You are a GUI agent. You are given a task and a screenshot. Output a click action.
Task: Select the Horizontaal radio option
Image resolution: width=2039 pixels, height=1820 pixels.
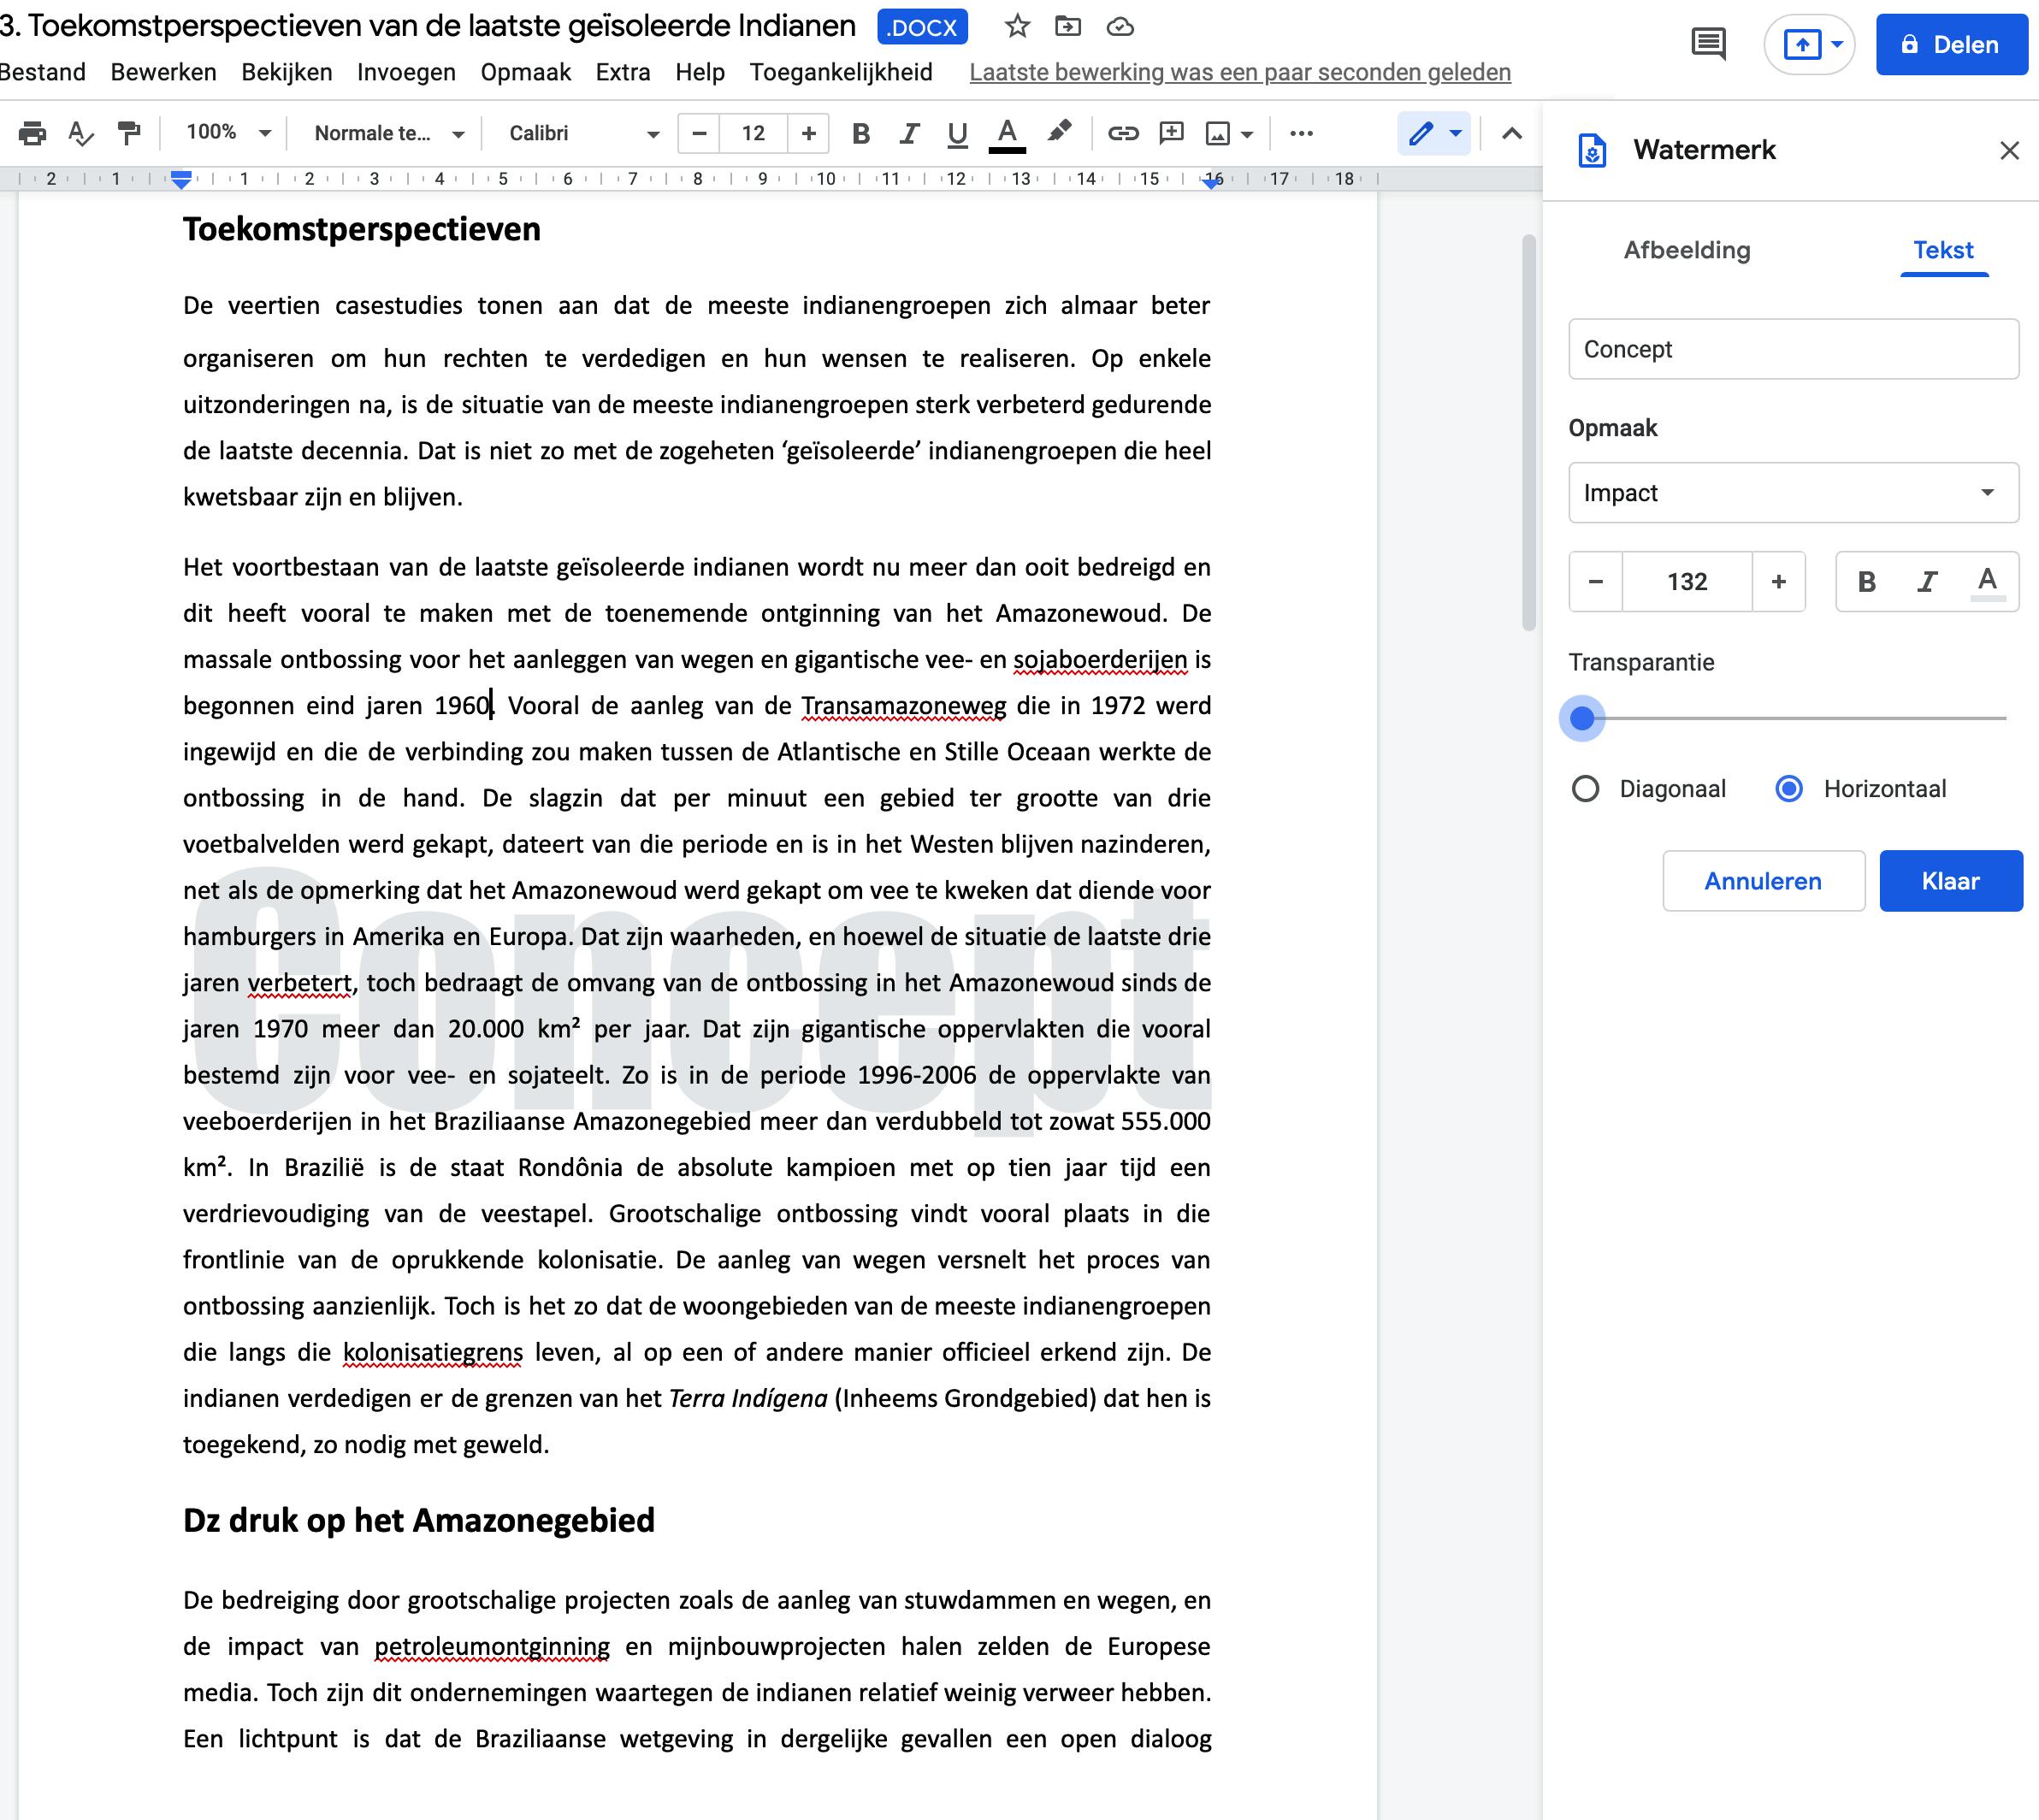(x=1789, y=789)
